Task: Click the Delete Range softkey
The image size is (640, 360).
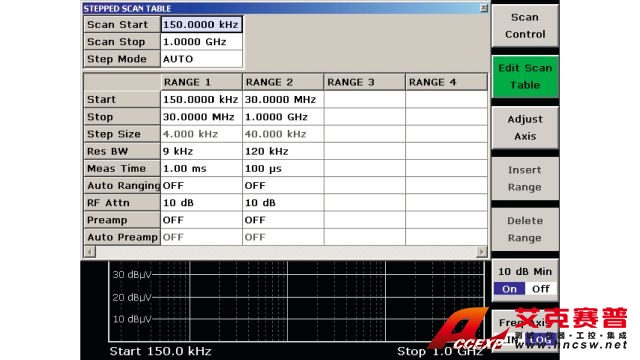Action: pos(525,229)
